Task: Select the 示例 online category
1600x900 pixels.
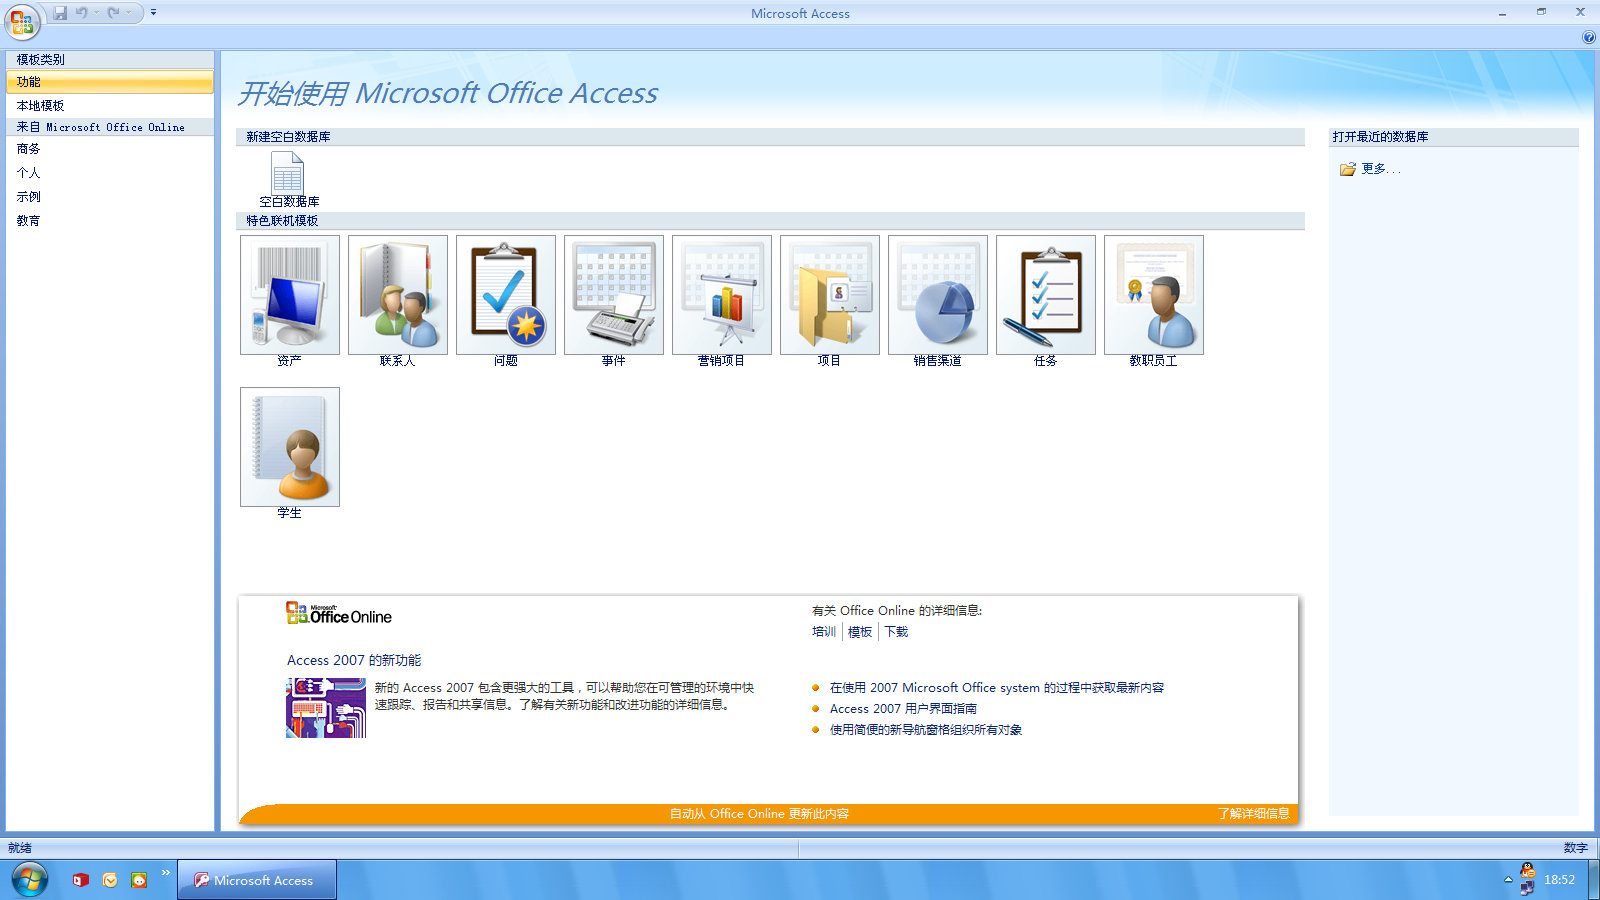Action: 110,197
